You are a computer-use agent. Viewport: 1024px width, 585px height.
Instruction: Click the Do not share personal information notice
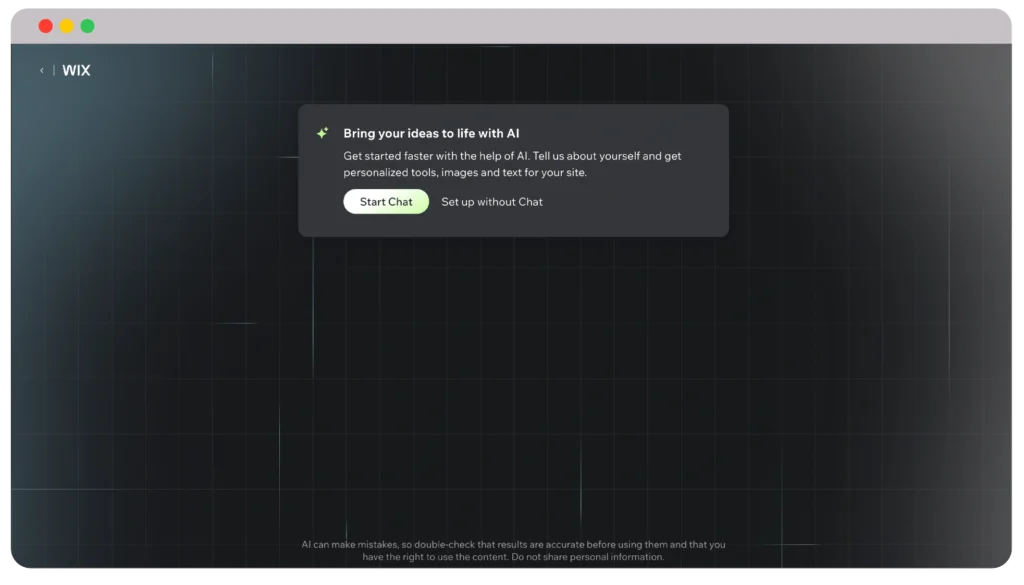tap(587, 557)
